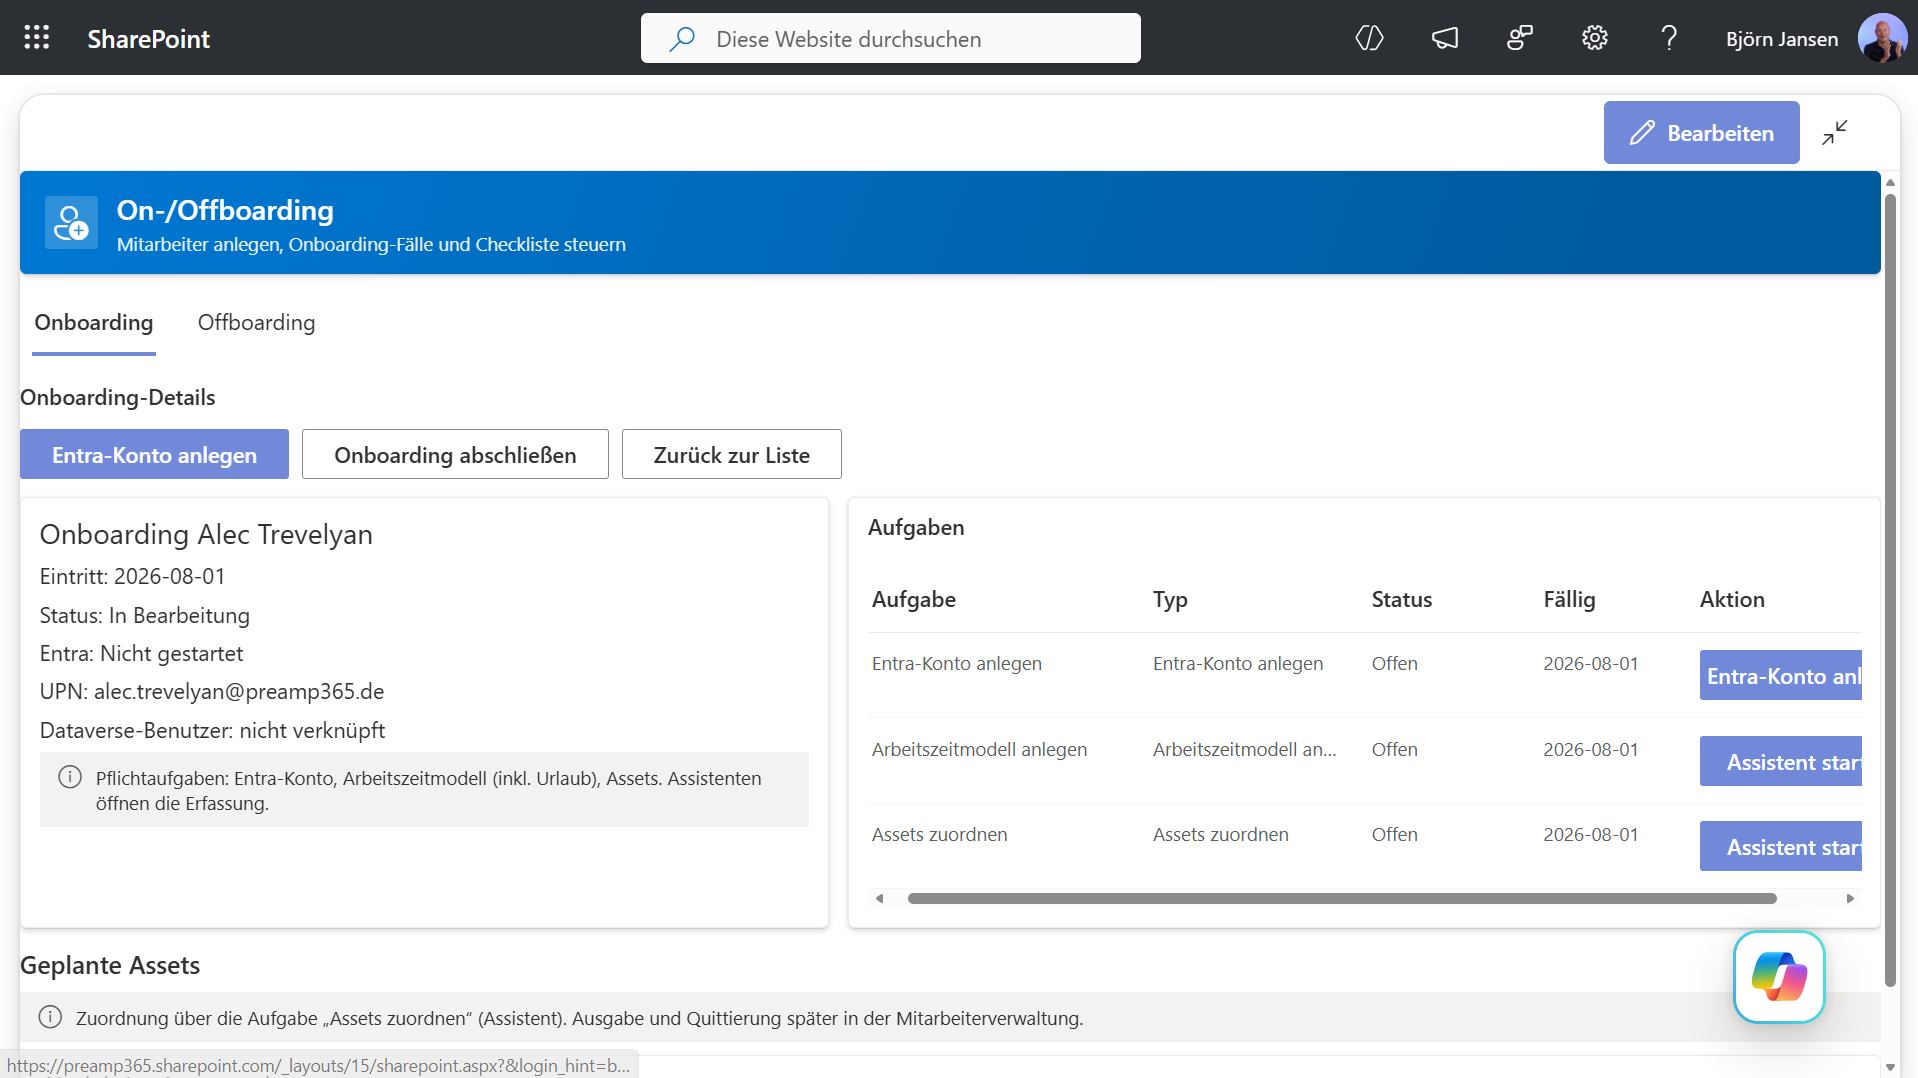Screen dimensions: 1918x1078
Task: Click Typ cell 'Arbeitszeitmodell an...'
Action: 1244,750
